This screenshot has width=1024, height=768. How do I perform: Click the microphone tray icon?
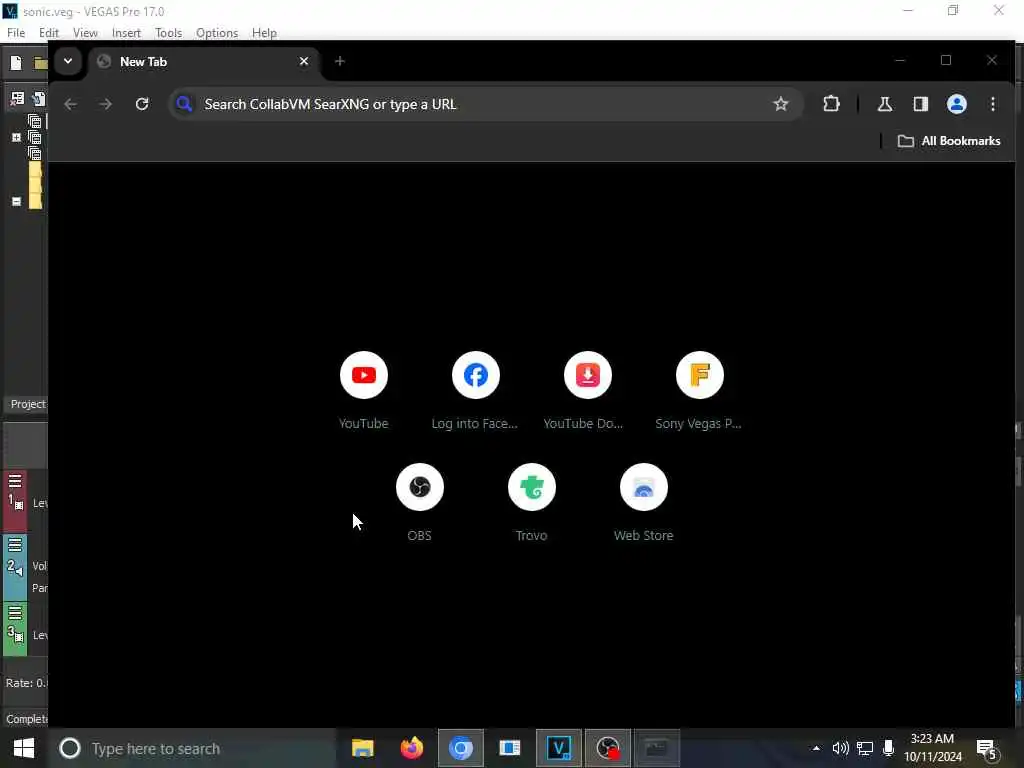point(888,748)
